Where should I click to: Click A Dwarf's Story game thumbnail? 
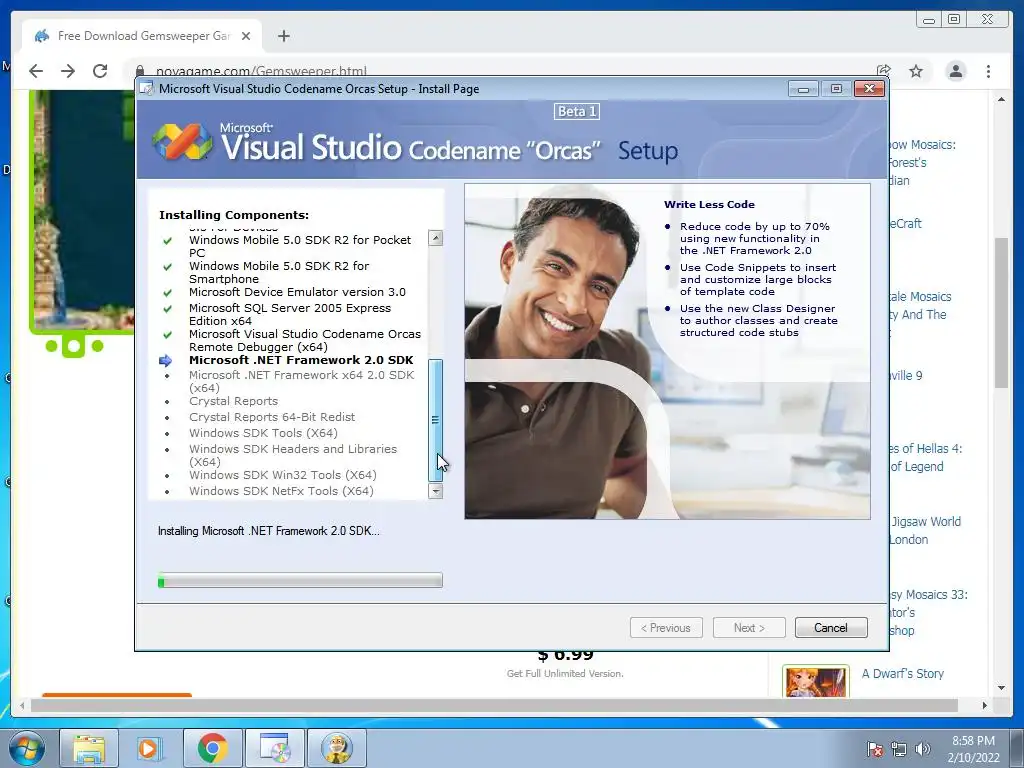pos(816,682)
